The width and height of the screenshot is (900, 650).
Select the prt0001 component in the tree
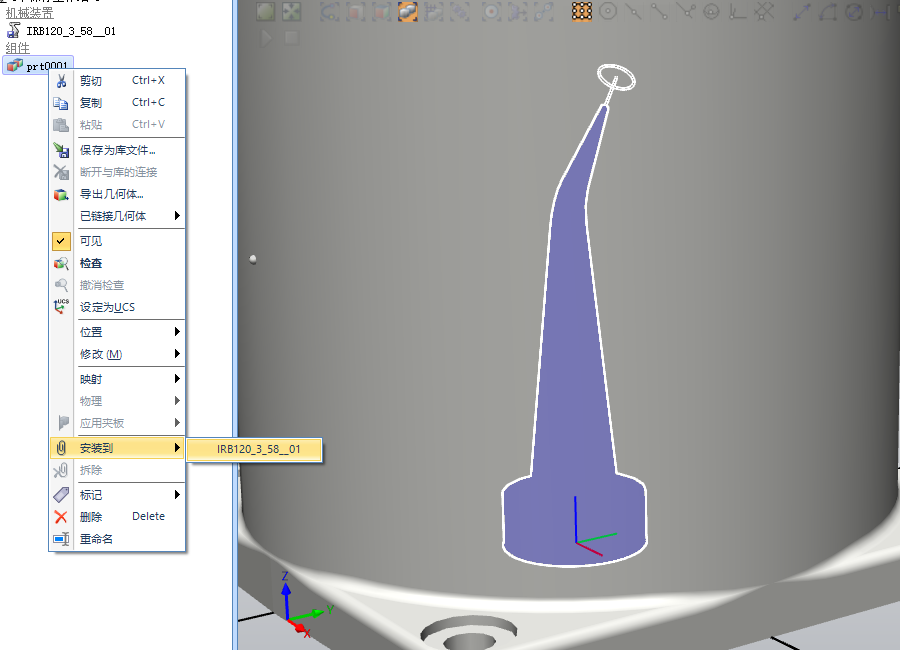[38, 65]
